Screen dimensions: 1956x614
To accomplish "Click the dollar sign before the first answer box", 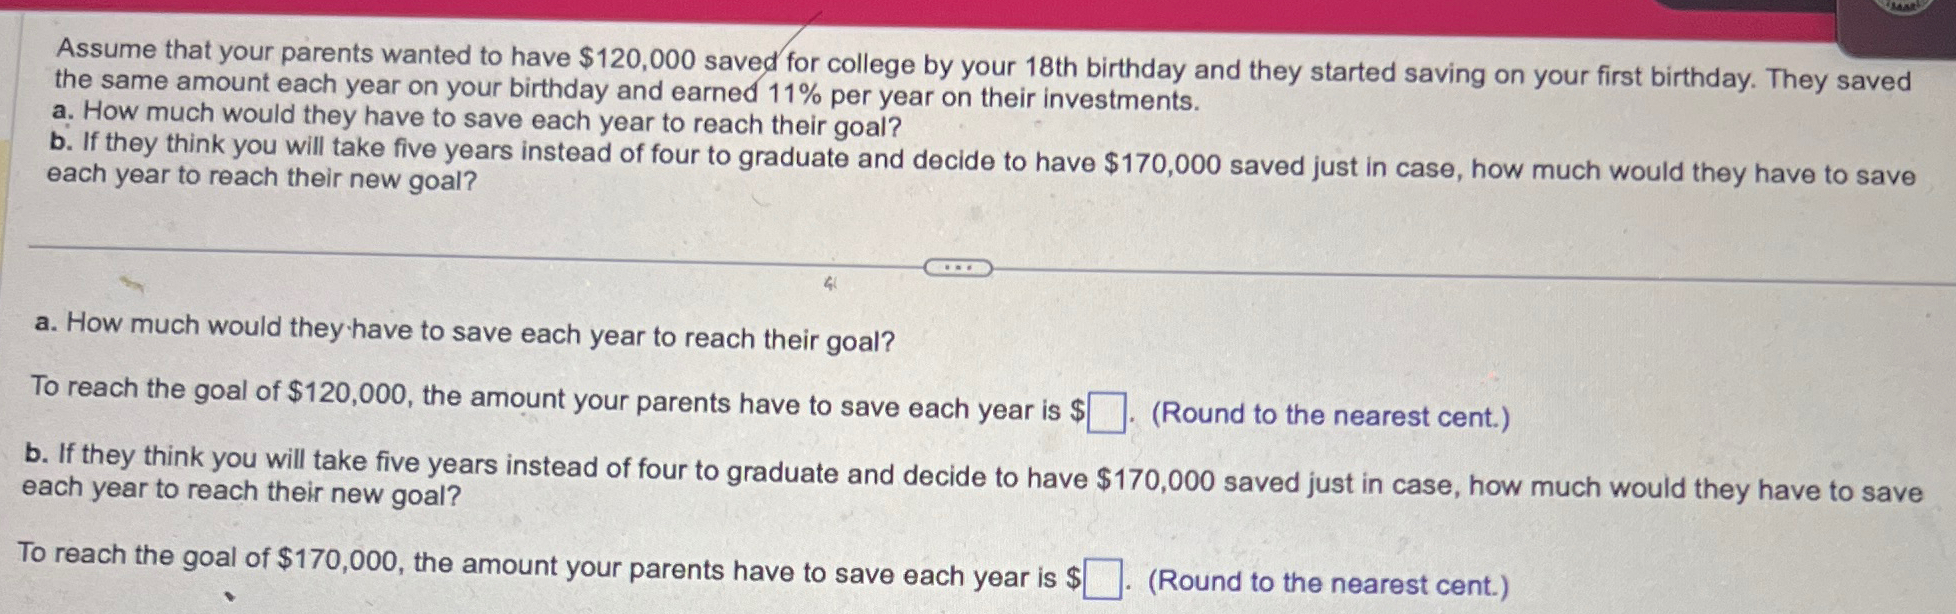I will coord(1078,411).
